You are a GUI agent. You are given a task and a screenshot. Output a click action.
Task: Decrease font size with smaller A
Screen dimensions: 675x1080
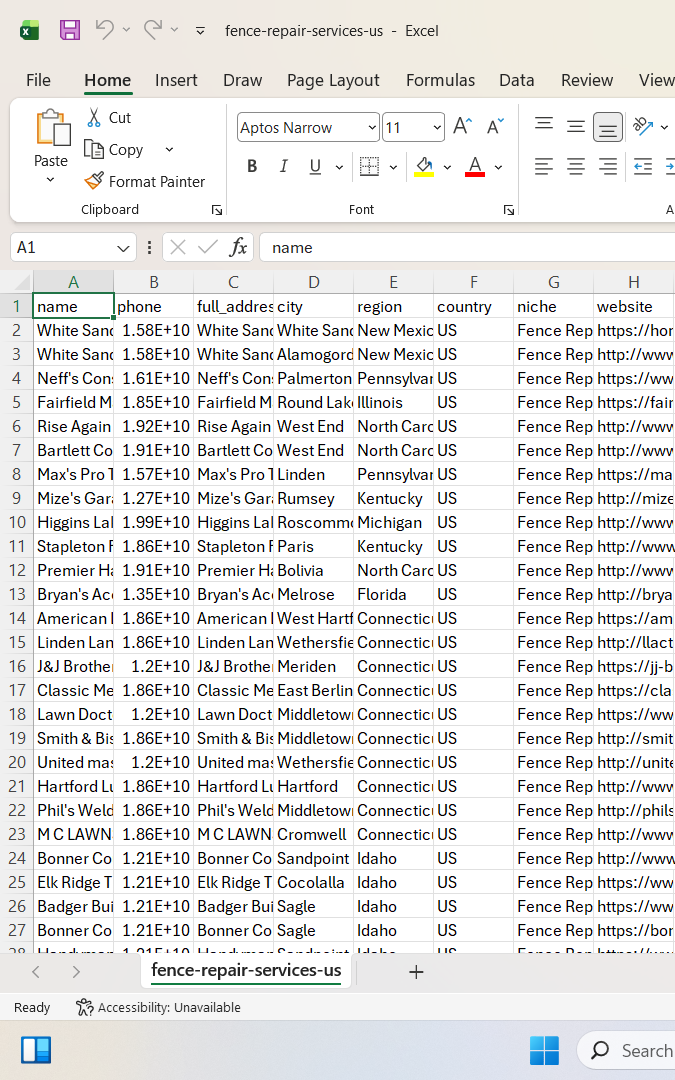click(x=495, y=126)
